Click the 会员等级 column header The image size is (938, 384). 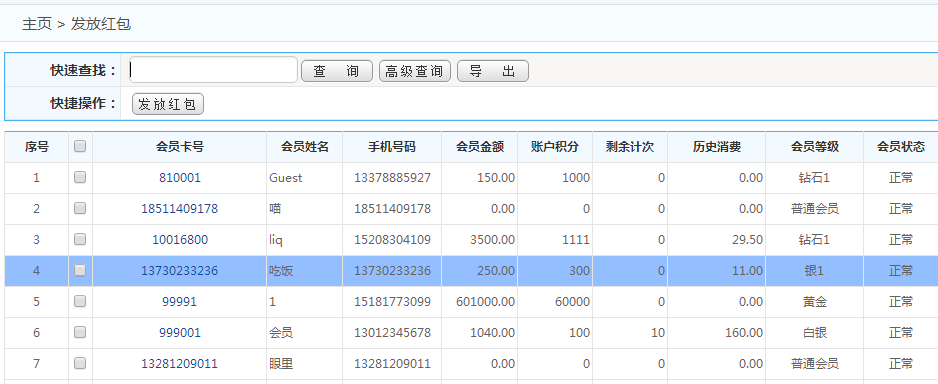click(x=814, y=147)
